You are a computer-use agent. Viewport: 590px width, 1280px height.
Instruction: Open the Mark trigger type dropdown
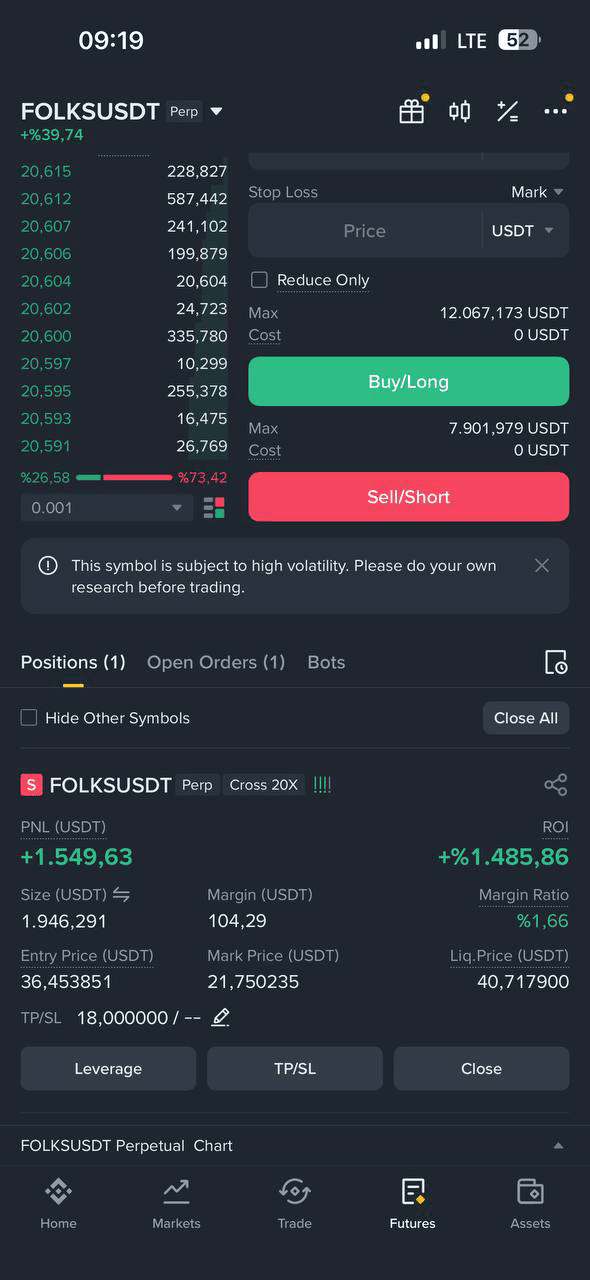point(538,192)
